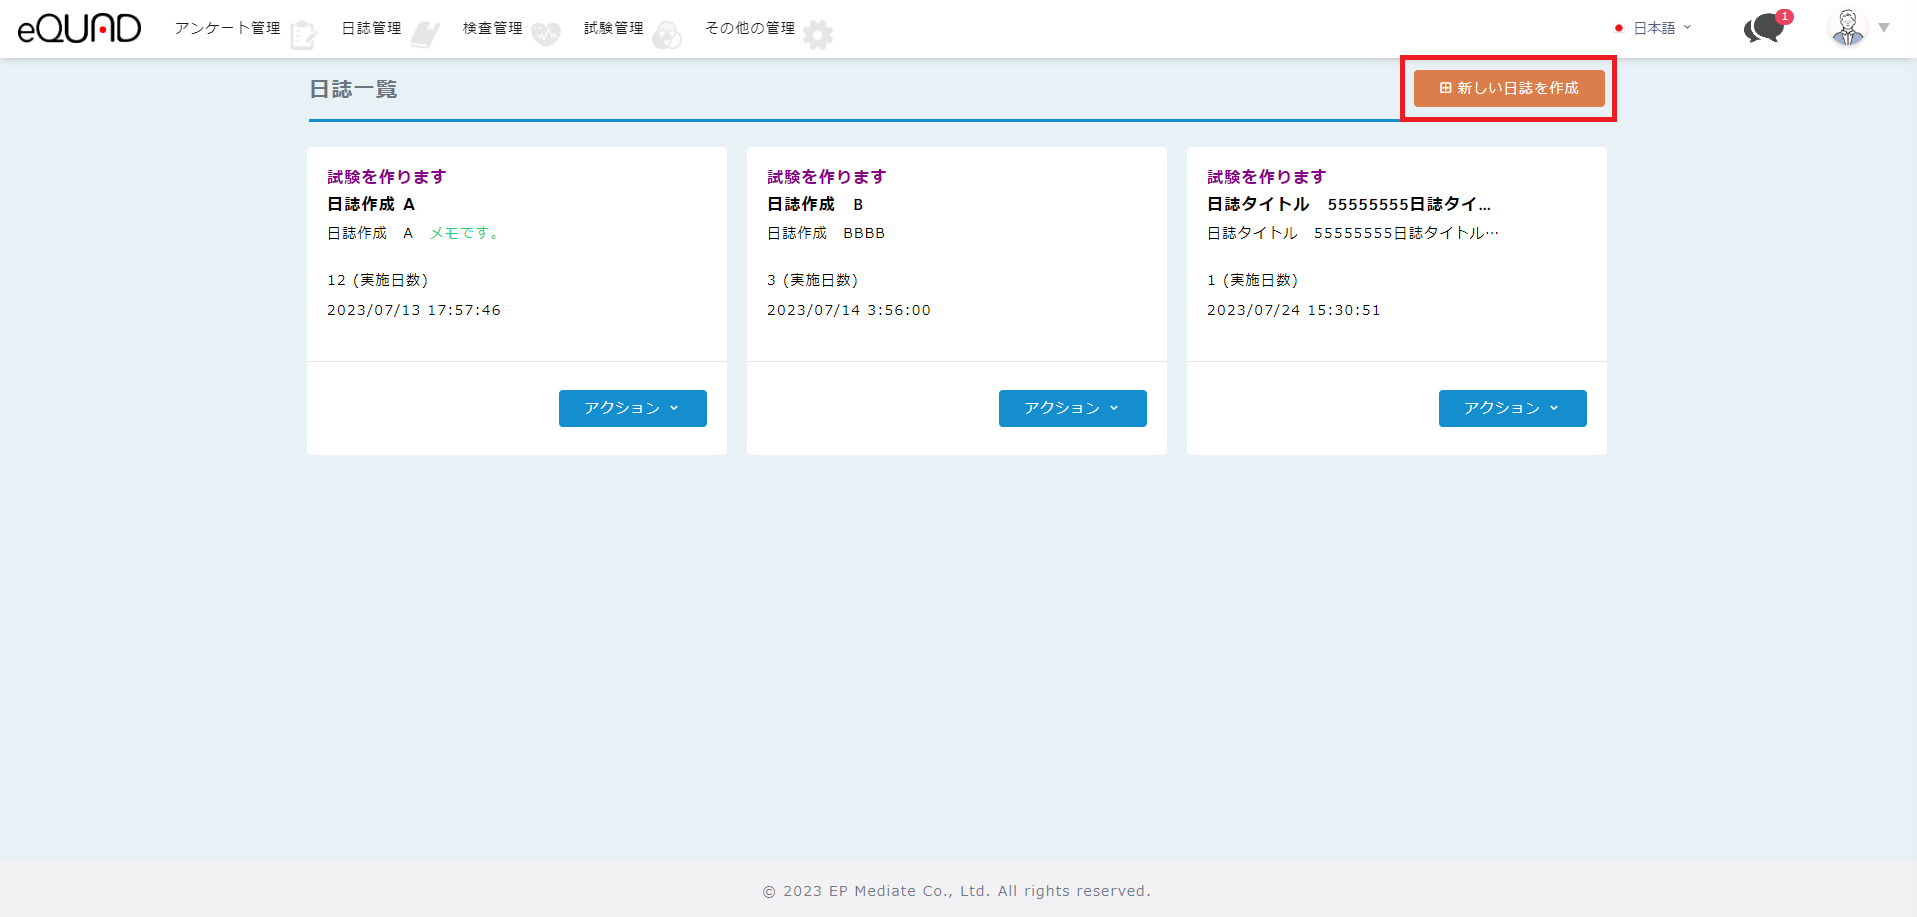Image resolution: width=1917 pixels, height=917 pixels.
Task: Click the user avatar picture
Action: (1847, 28)
